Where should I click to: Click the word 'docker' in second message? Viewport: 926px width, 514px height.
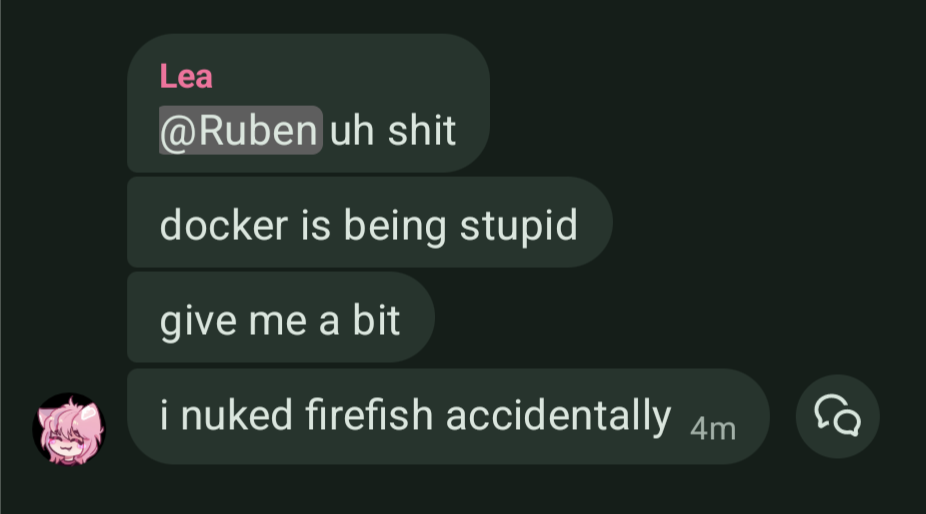[x=224, y=225]
